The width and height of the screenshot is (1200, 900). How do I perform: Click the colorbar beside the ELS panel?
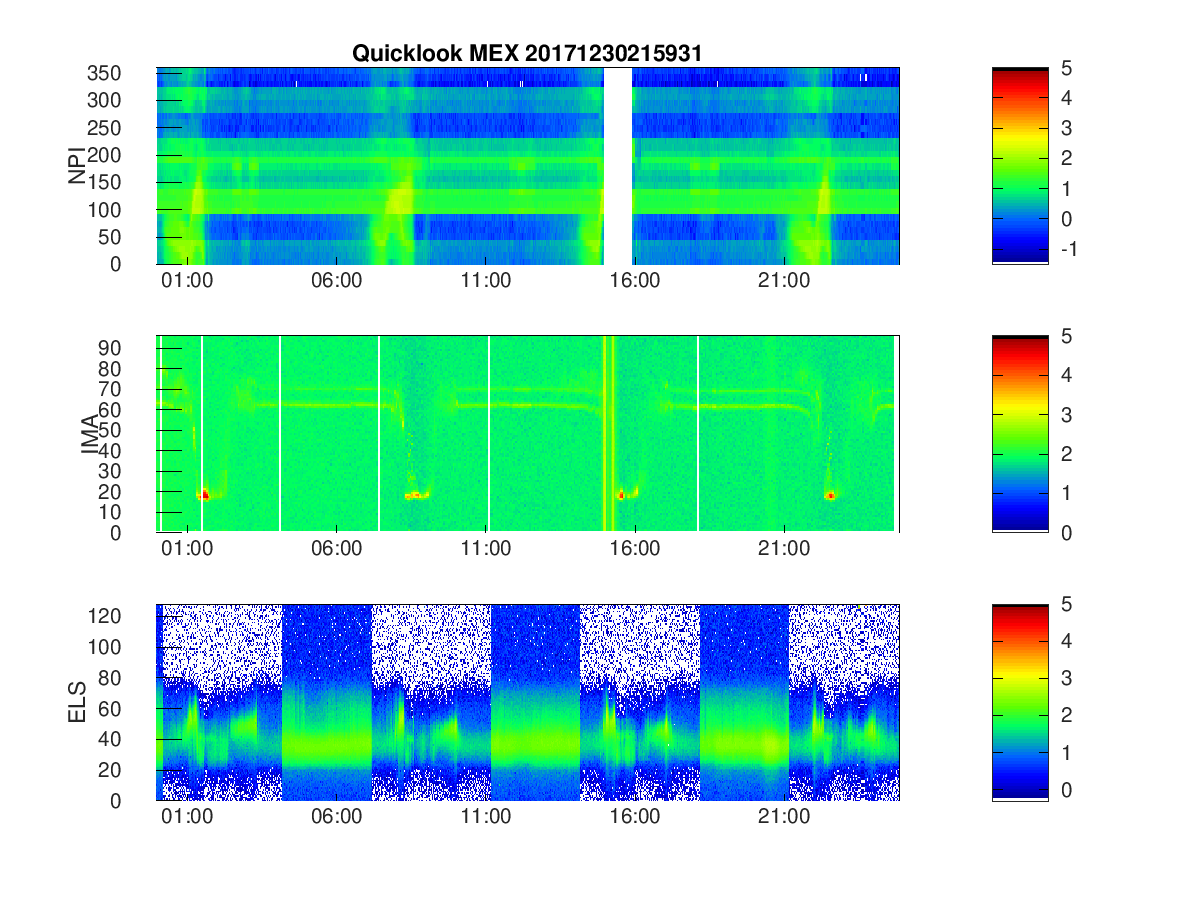pos(1020,702)
